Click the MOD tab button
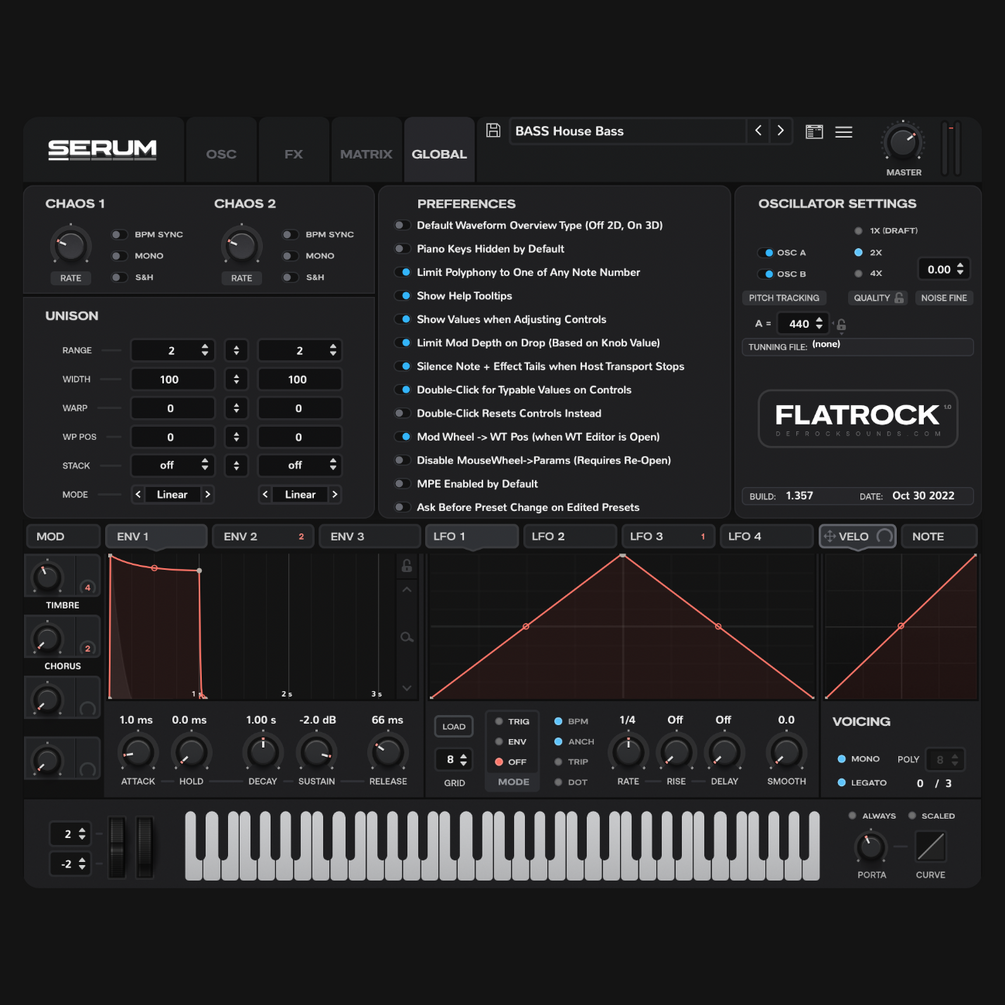The width and height of the screenshot is (1005, 1005). [x=63, y=536]
